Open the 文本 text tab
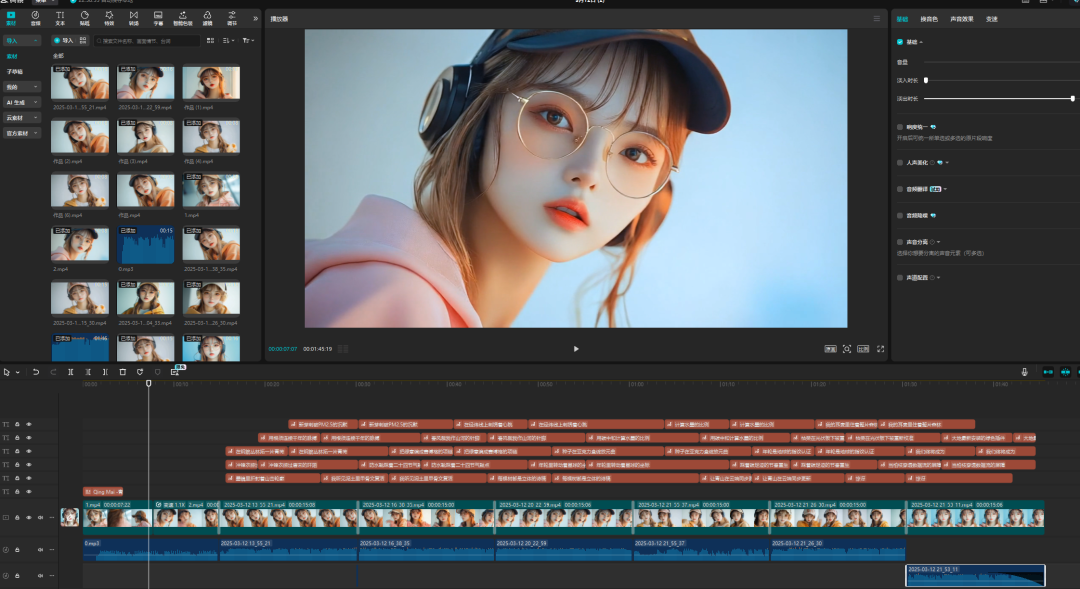The height and width of the screenshot is (589, 1080). (60, 18)
